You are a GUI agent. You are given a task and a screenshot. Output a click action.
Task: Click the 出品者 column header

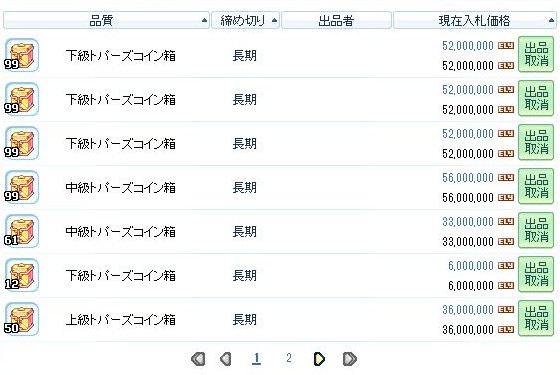[x=336, y=20]
